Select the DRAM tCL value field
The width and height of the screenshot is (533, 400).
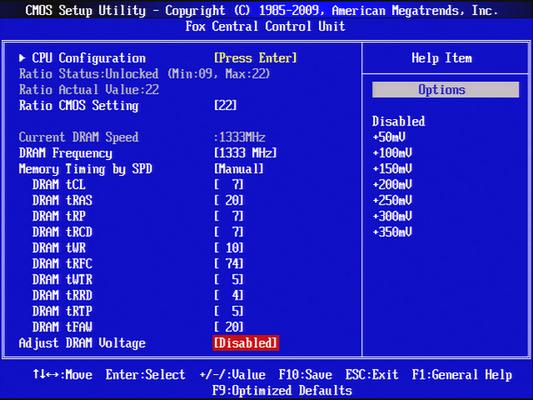pos(229,185)
